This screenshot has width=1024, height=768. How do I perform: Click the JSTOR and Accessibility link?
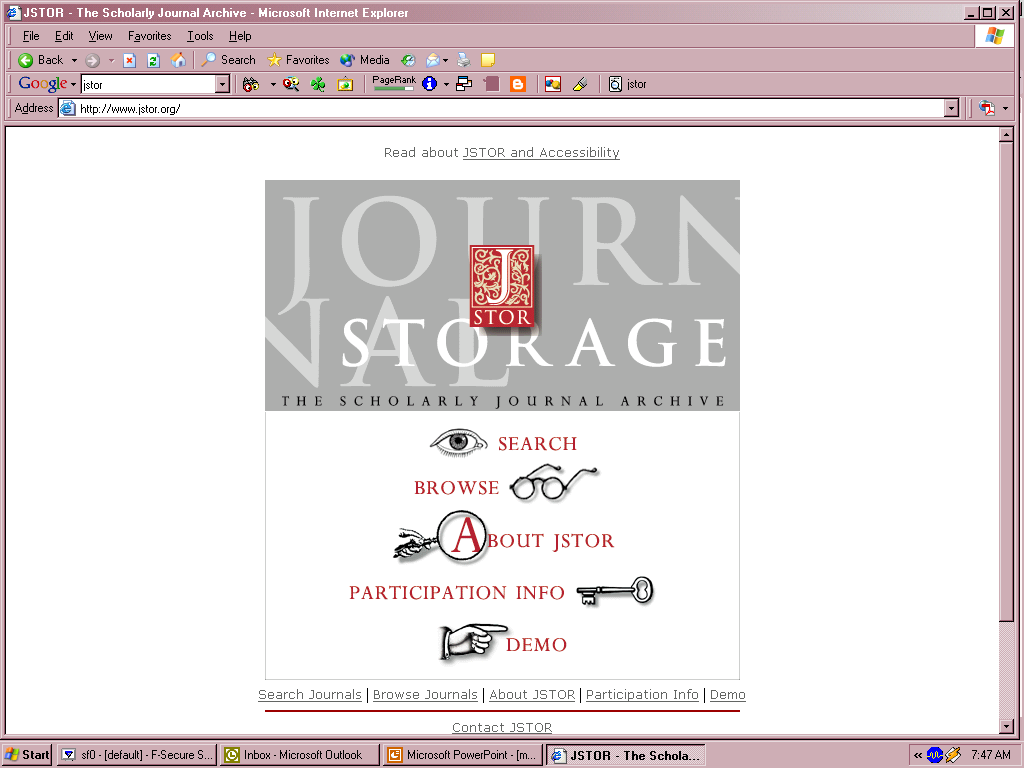tap(541, 153)
